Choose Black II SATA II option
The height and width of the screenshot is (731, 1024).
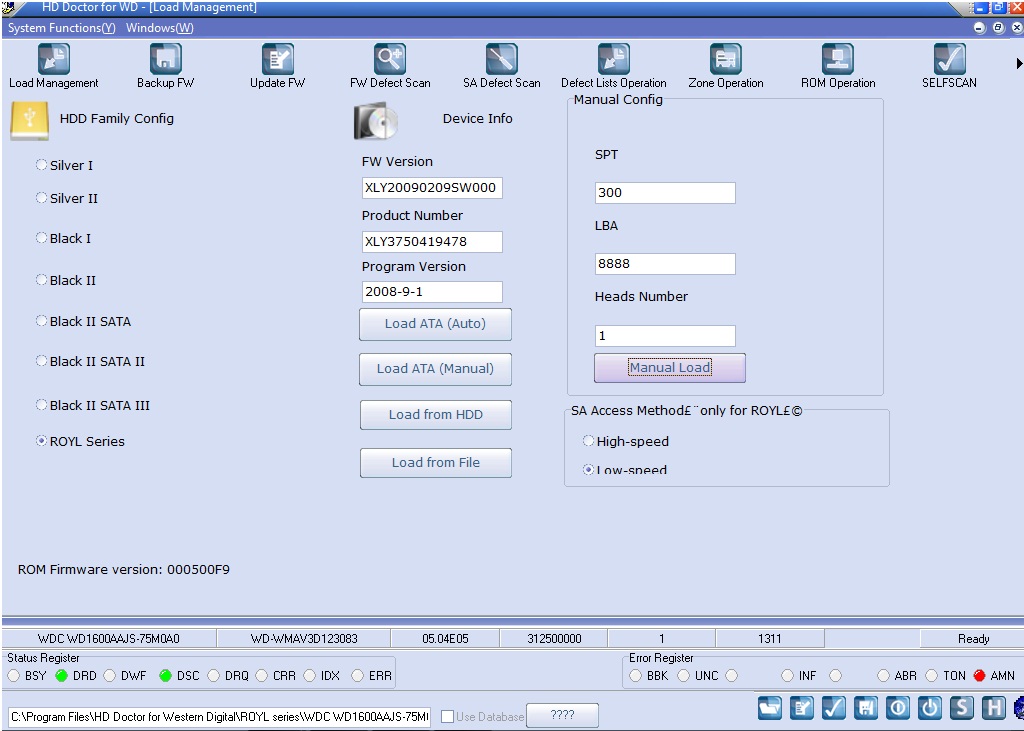(x=42, y=361)
